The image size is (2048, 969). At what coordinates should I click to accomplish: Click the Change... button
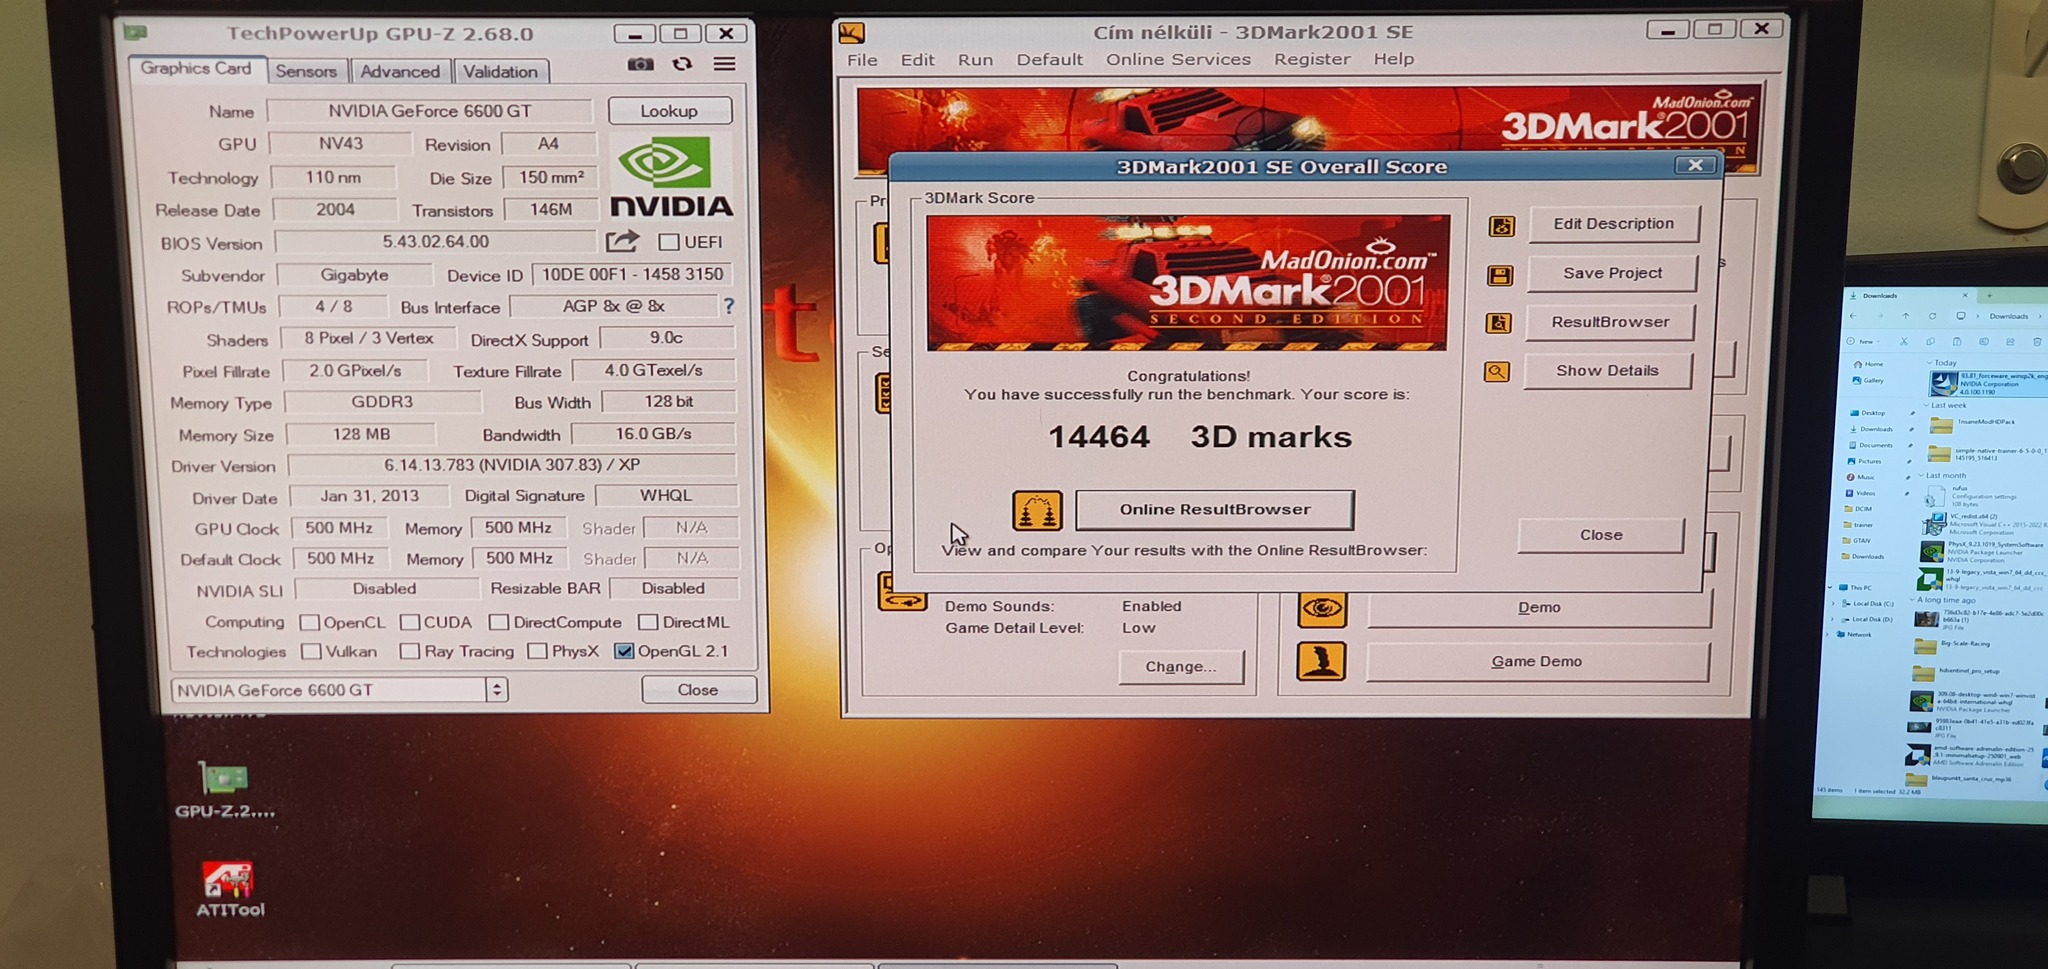click(x=1181, y=667)
